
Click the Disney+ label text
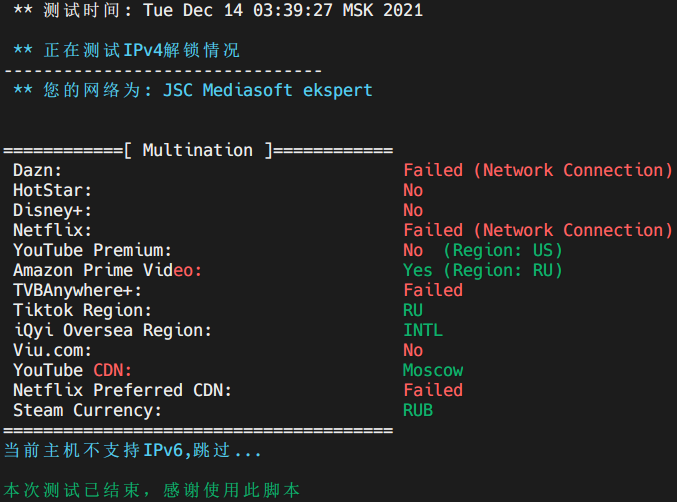point(52,210)
